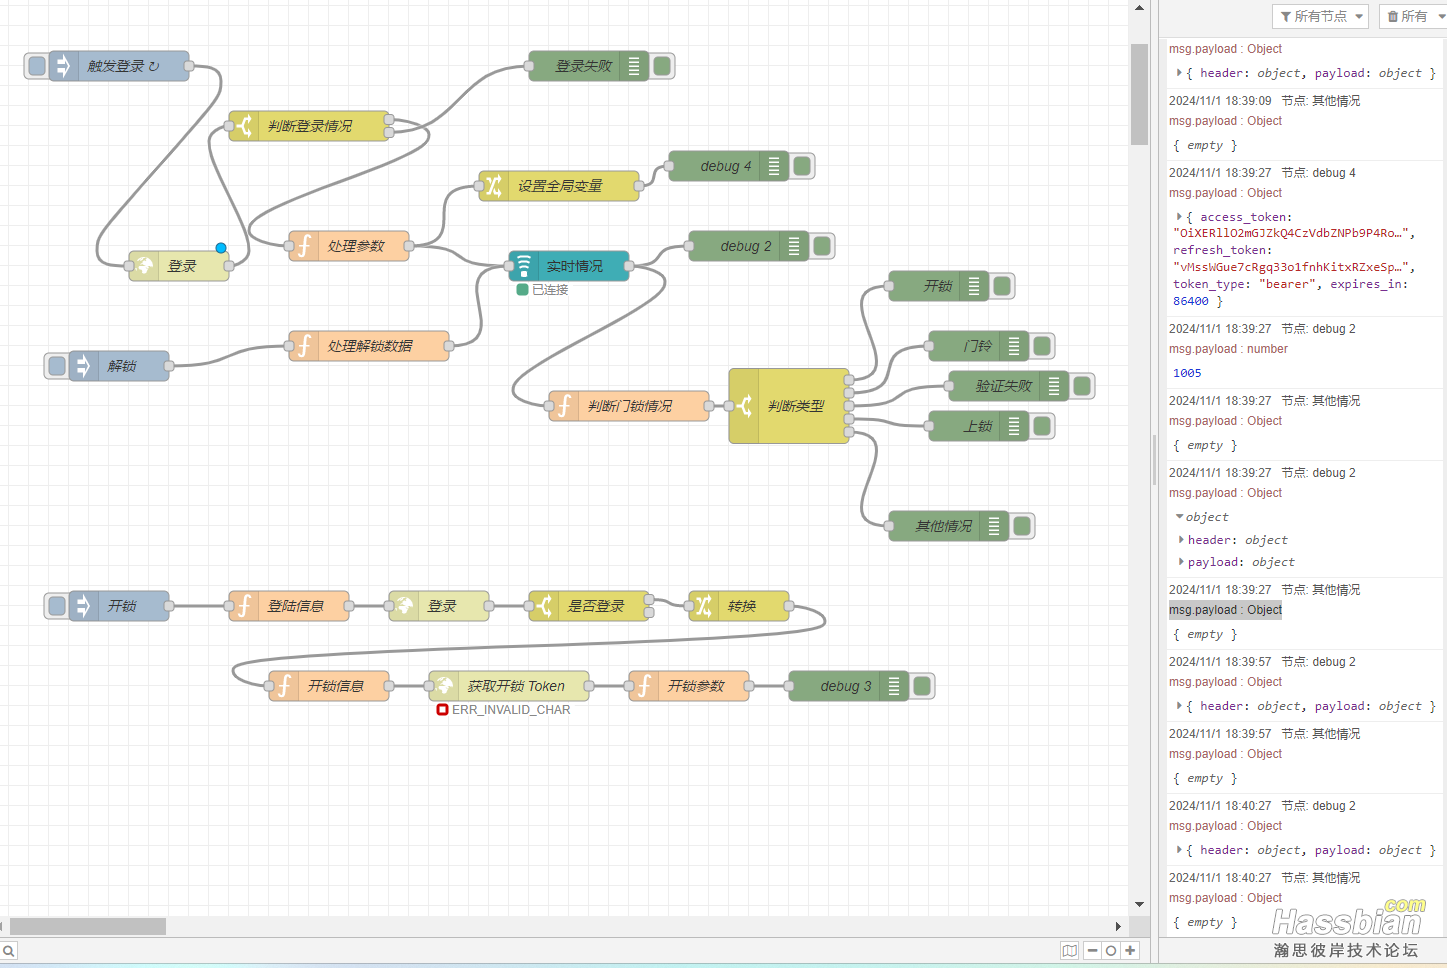Toggle the 开锁 debug node output
Screen dimensions: 1447x968
[1002, 286]
